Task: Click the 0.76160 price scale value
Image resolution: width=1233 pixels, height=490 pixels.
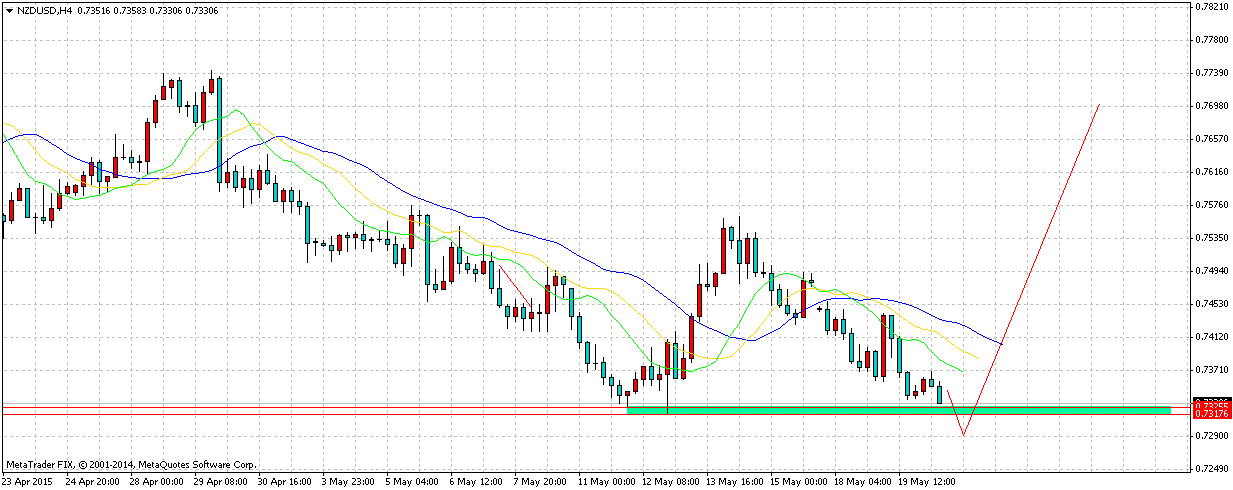Action: pos(1211,171)
